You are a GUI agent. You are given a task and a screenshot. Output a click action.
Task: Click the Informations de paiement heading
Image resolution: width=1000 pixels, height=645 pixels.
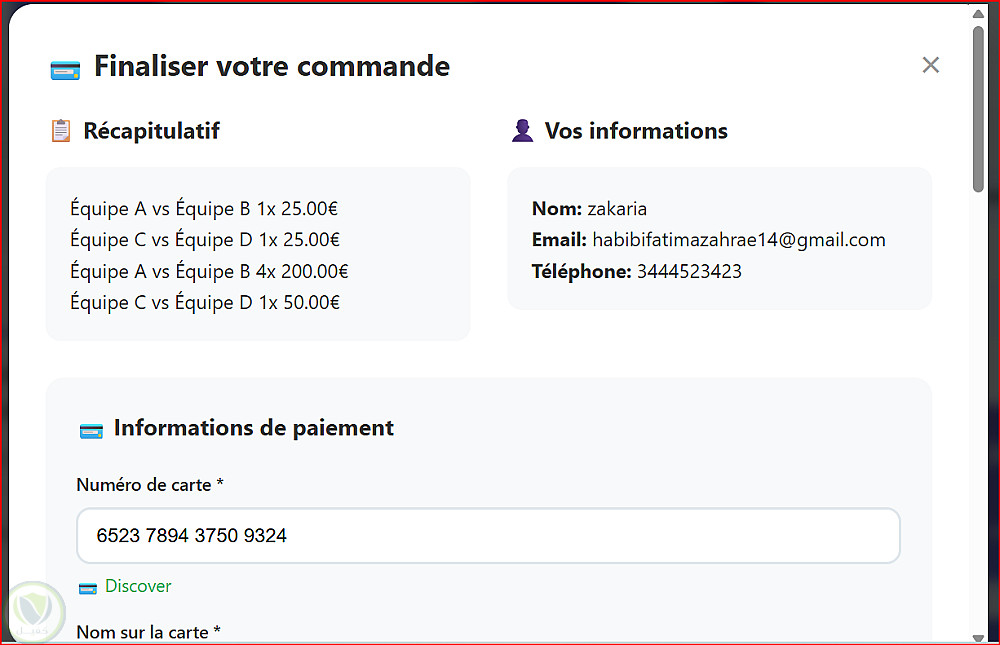253,428
